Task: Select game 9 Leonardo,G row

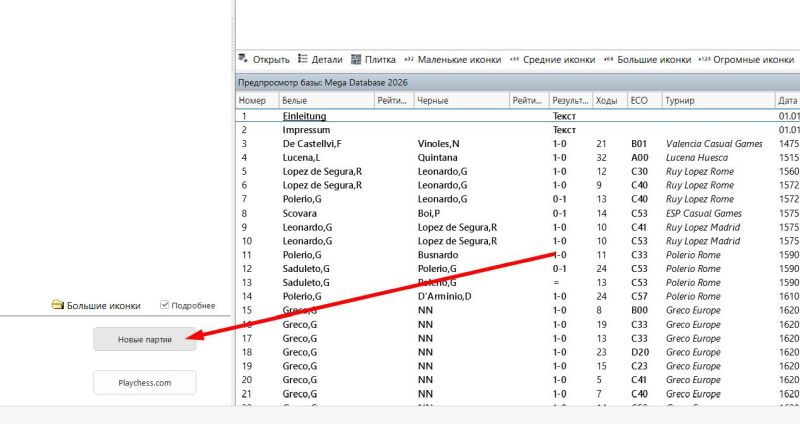Action: coord(518,227)
